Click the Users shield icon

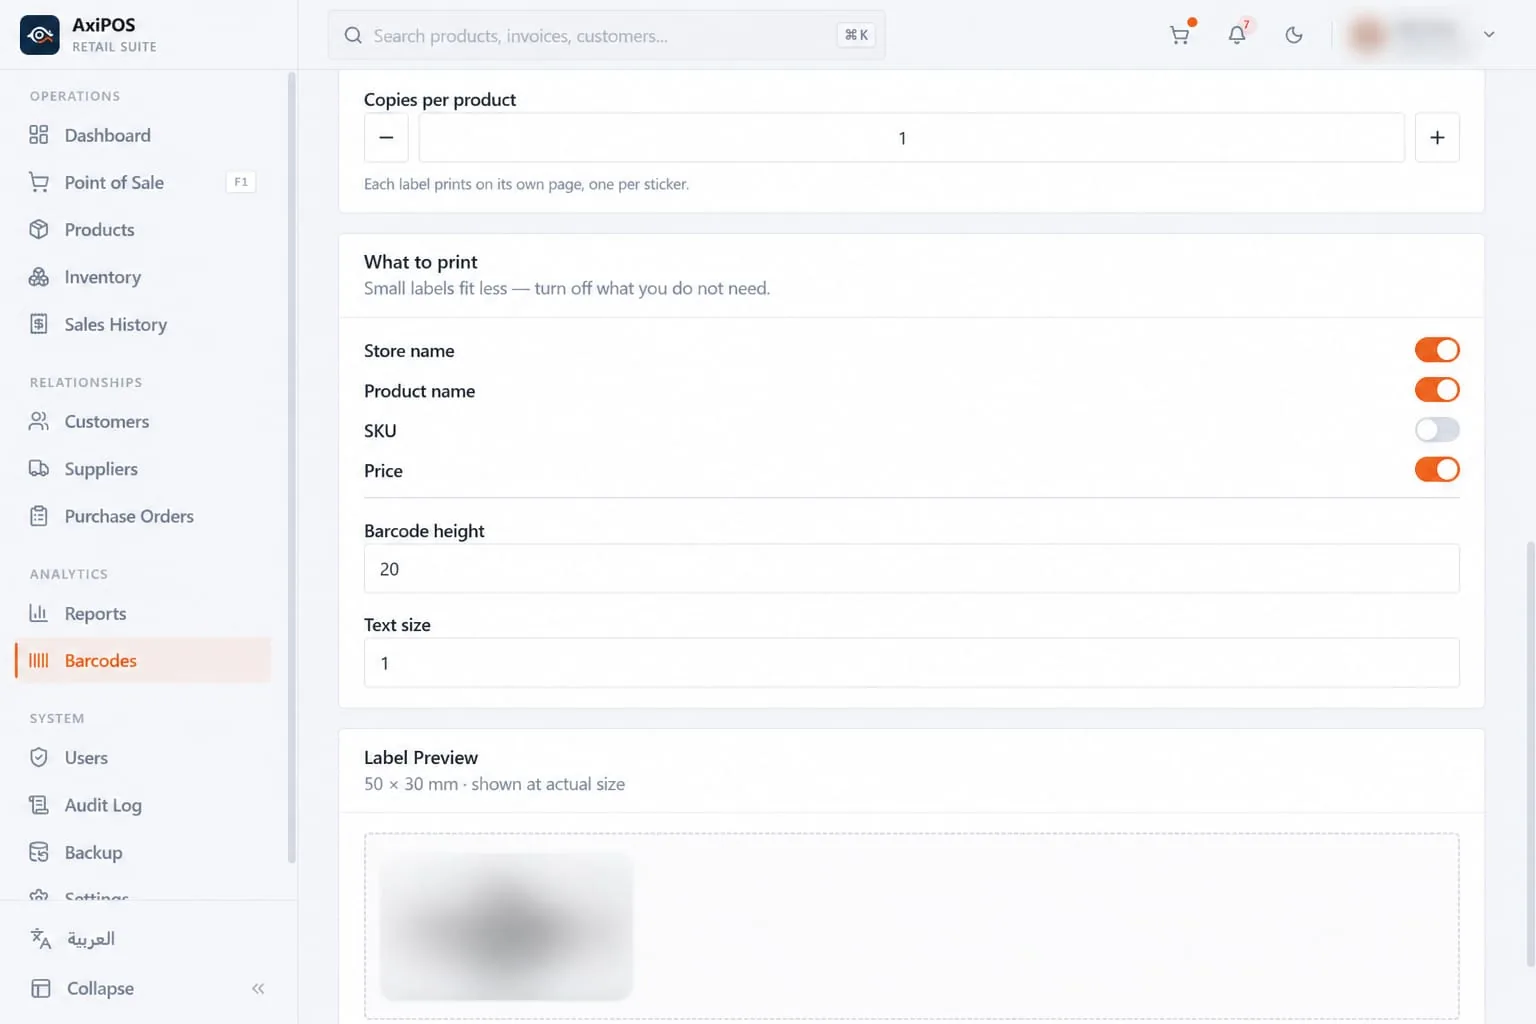[39, 757]
